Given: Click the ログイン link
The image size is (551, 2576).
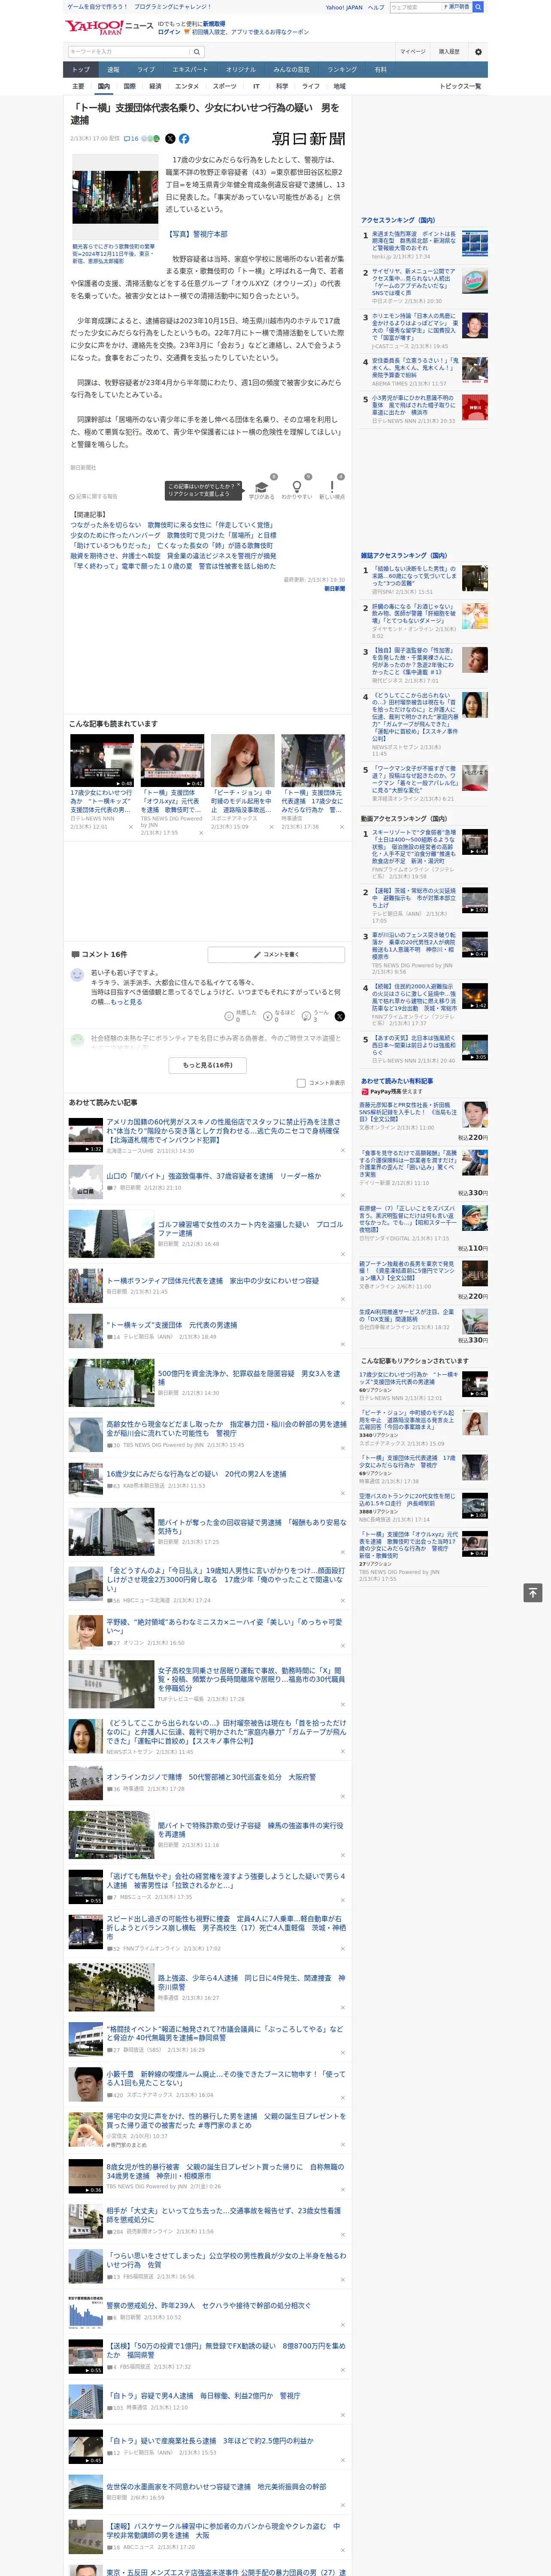Looking at the screenshot, I should [169, 32].
